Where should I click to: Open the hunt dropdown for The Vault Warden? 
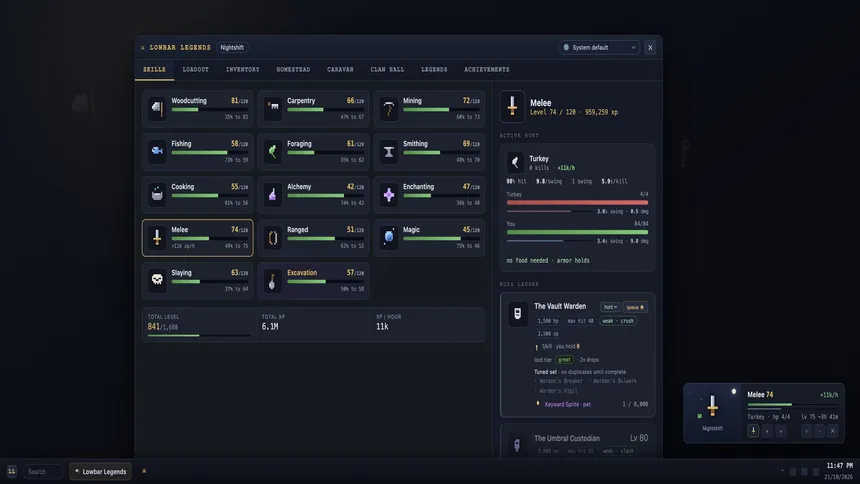coord(609,307)
